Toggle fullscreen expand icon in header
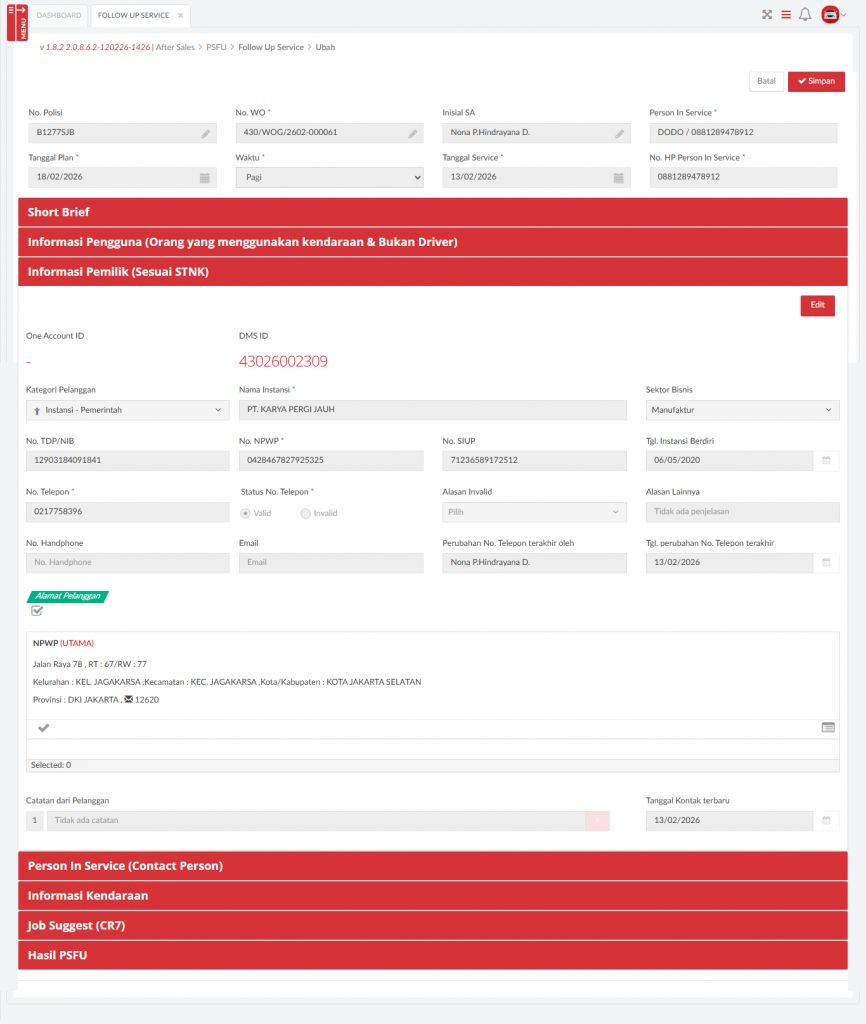The height and width of the screenshot is (1024, 866). click(767, 15)
